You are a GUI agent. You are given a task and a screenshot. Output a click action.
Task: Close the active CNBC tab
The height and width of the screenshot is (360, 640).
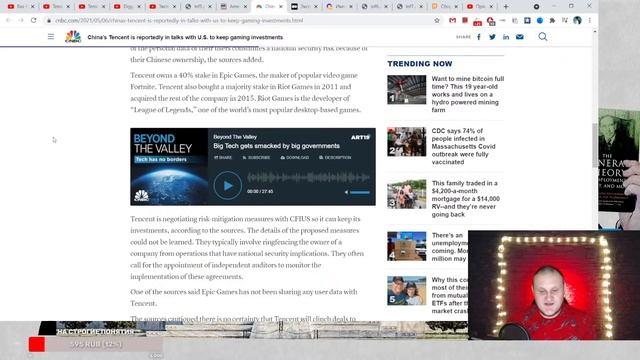(281, 7)
